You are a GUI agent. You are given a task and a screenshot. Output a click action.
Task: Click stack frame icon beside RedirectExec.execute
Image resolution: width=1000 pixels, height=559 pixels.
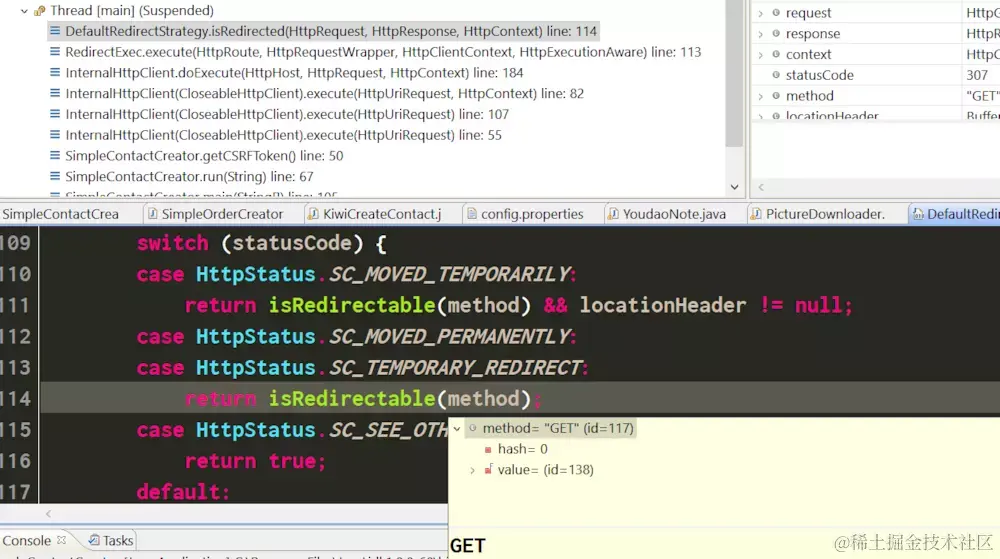[55, 52]
